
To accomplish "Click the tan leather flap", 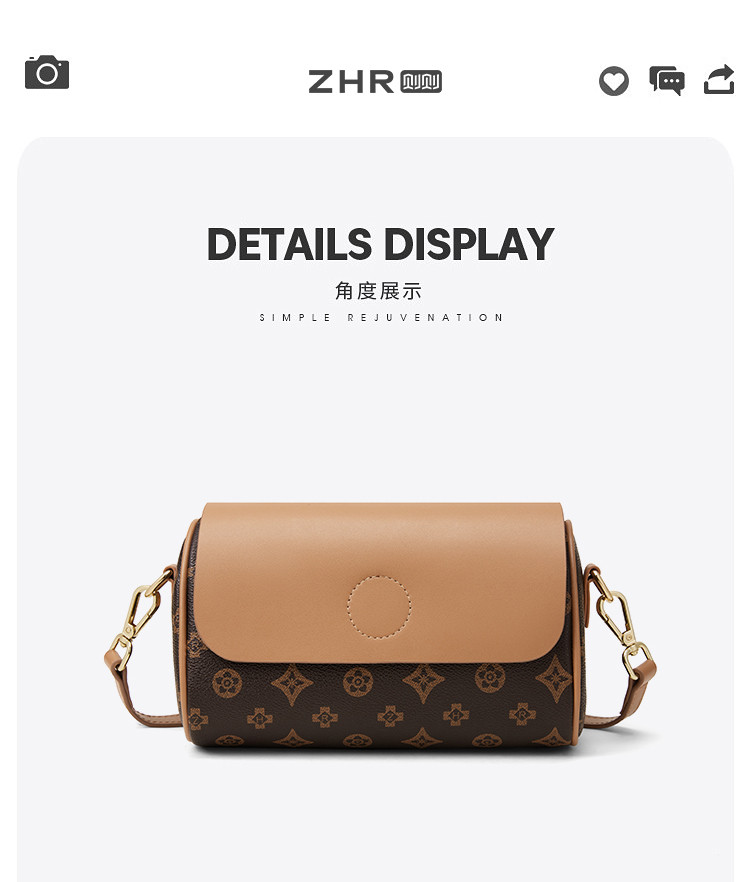I will tap(380, 582).
